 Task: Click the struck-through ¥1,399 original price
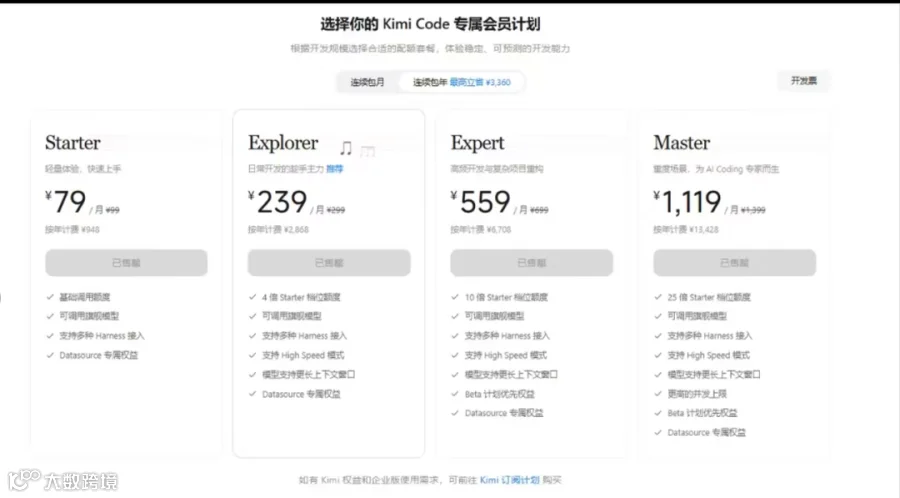coord(753,210)
